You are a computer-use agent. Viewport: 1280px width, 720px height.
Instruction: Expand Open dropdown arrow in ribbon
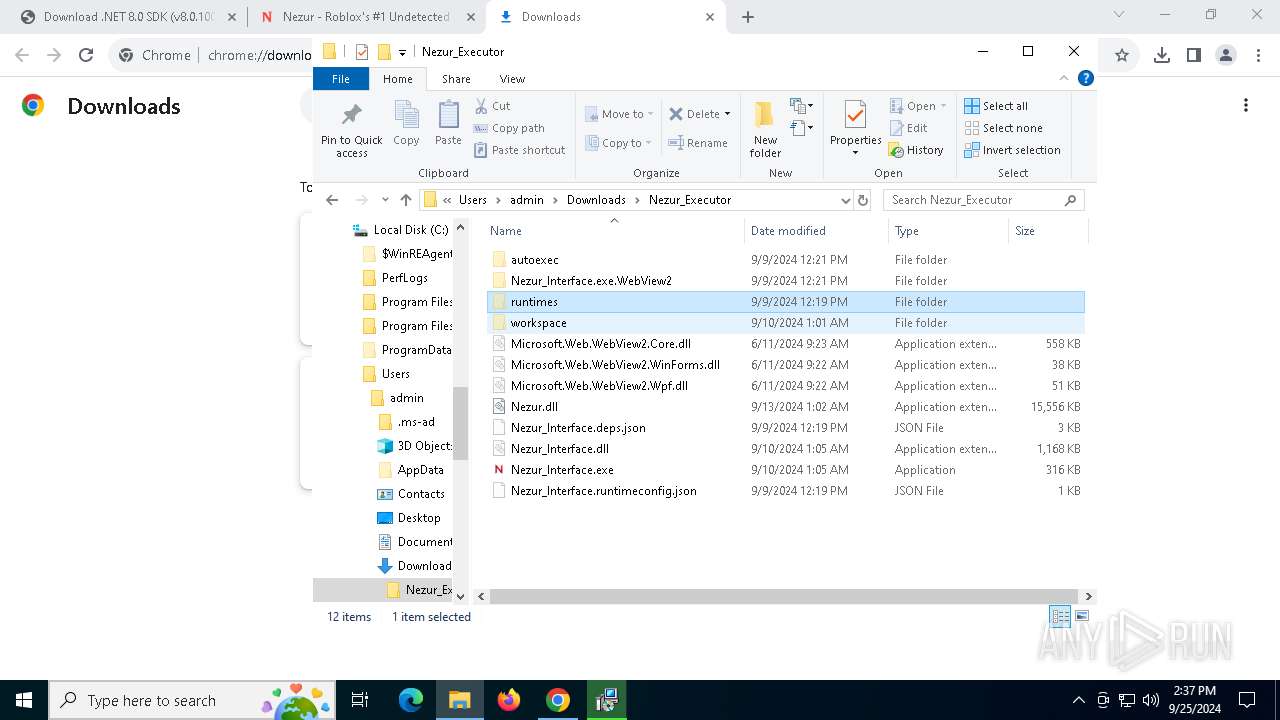(943, 106)
